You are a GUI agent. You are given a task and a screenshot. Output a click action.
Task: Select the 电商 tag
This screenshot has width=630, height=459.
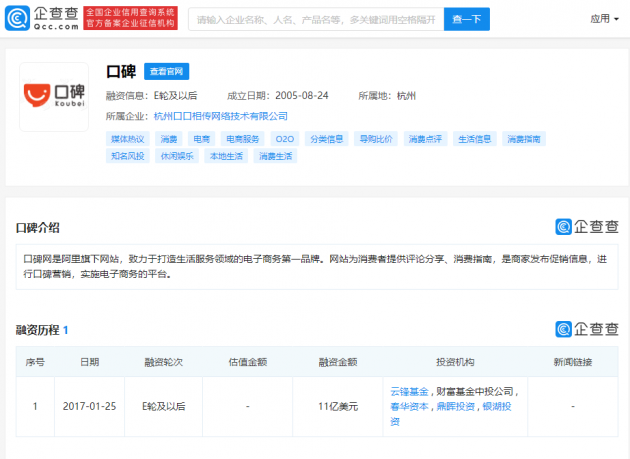[202, 139]
